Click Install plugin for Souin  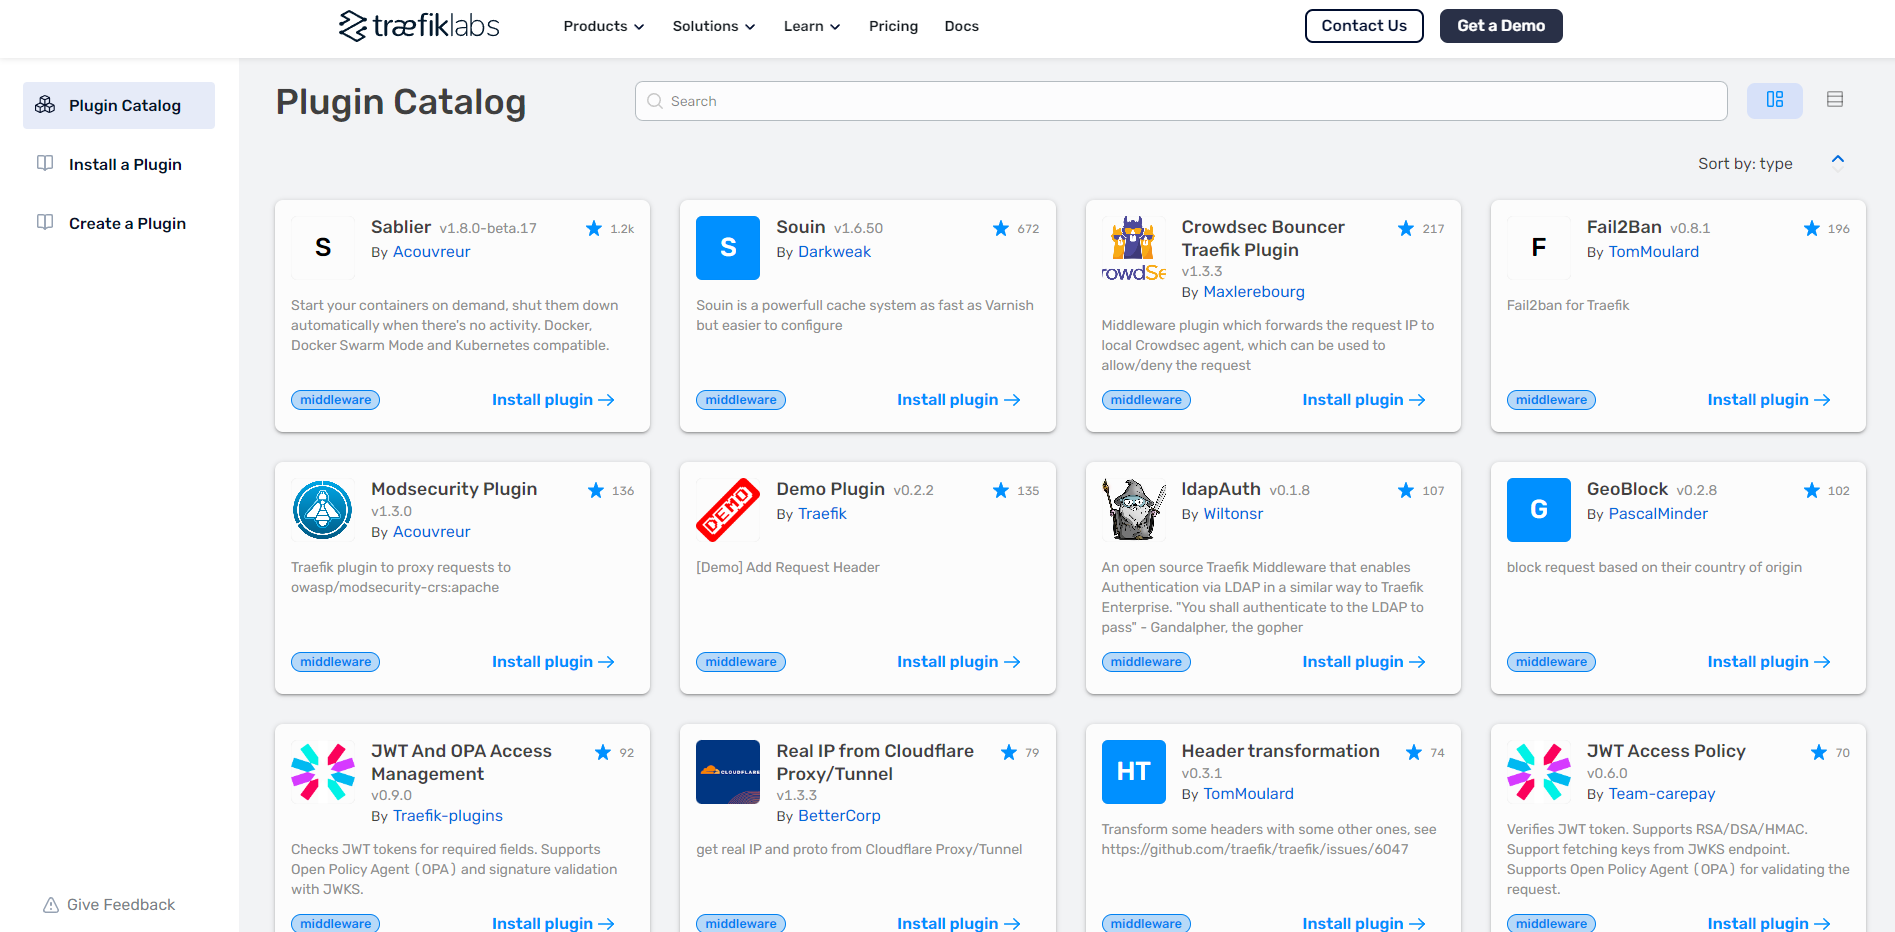tap(958, 400)
